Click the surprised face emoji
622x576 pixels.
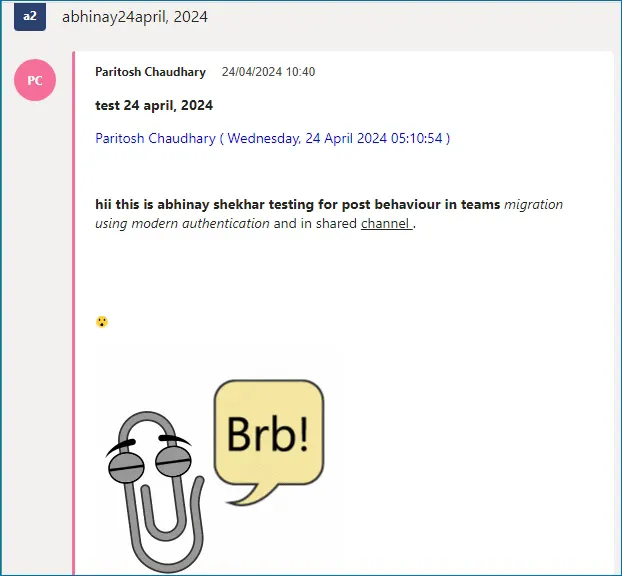point(102,322)
